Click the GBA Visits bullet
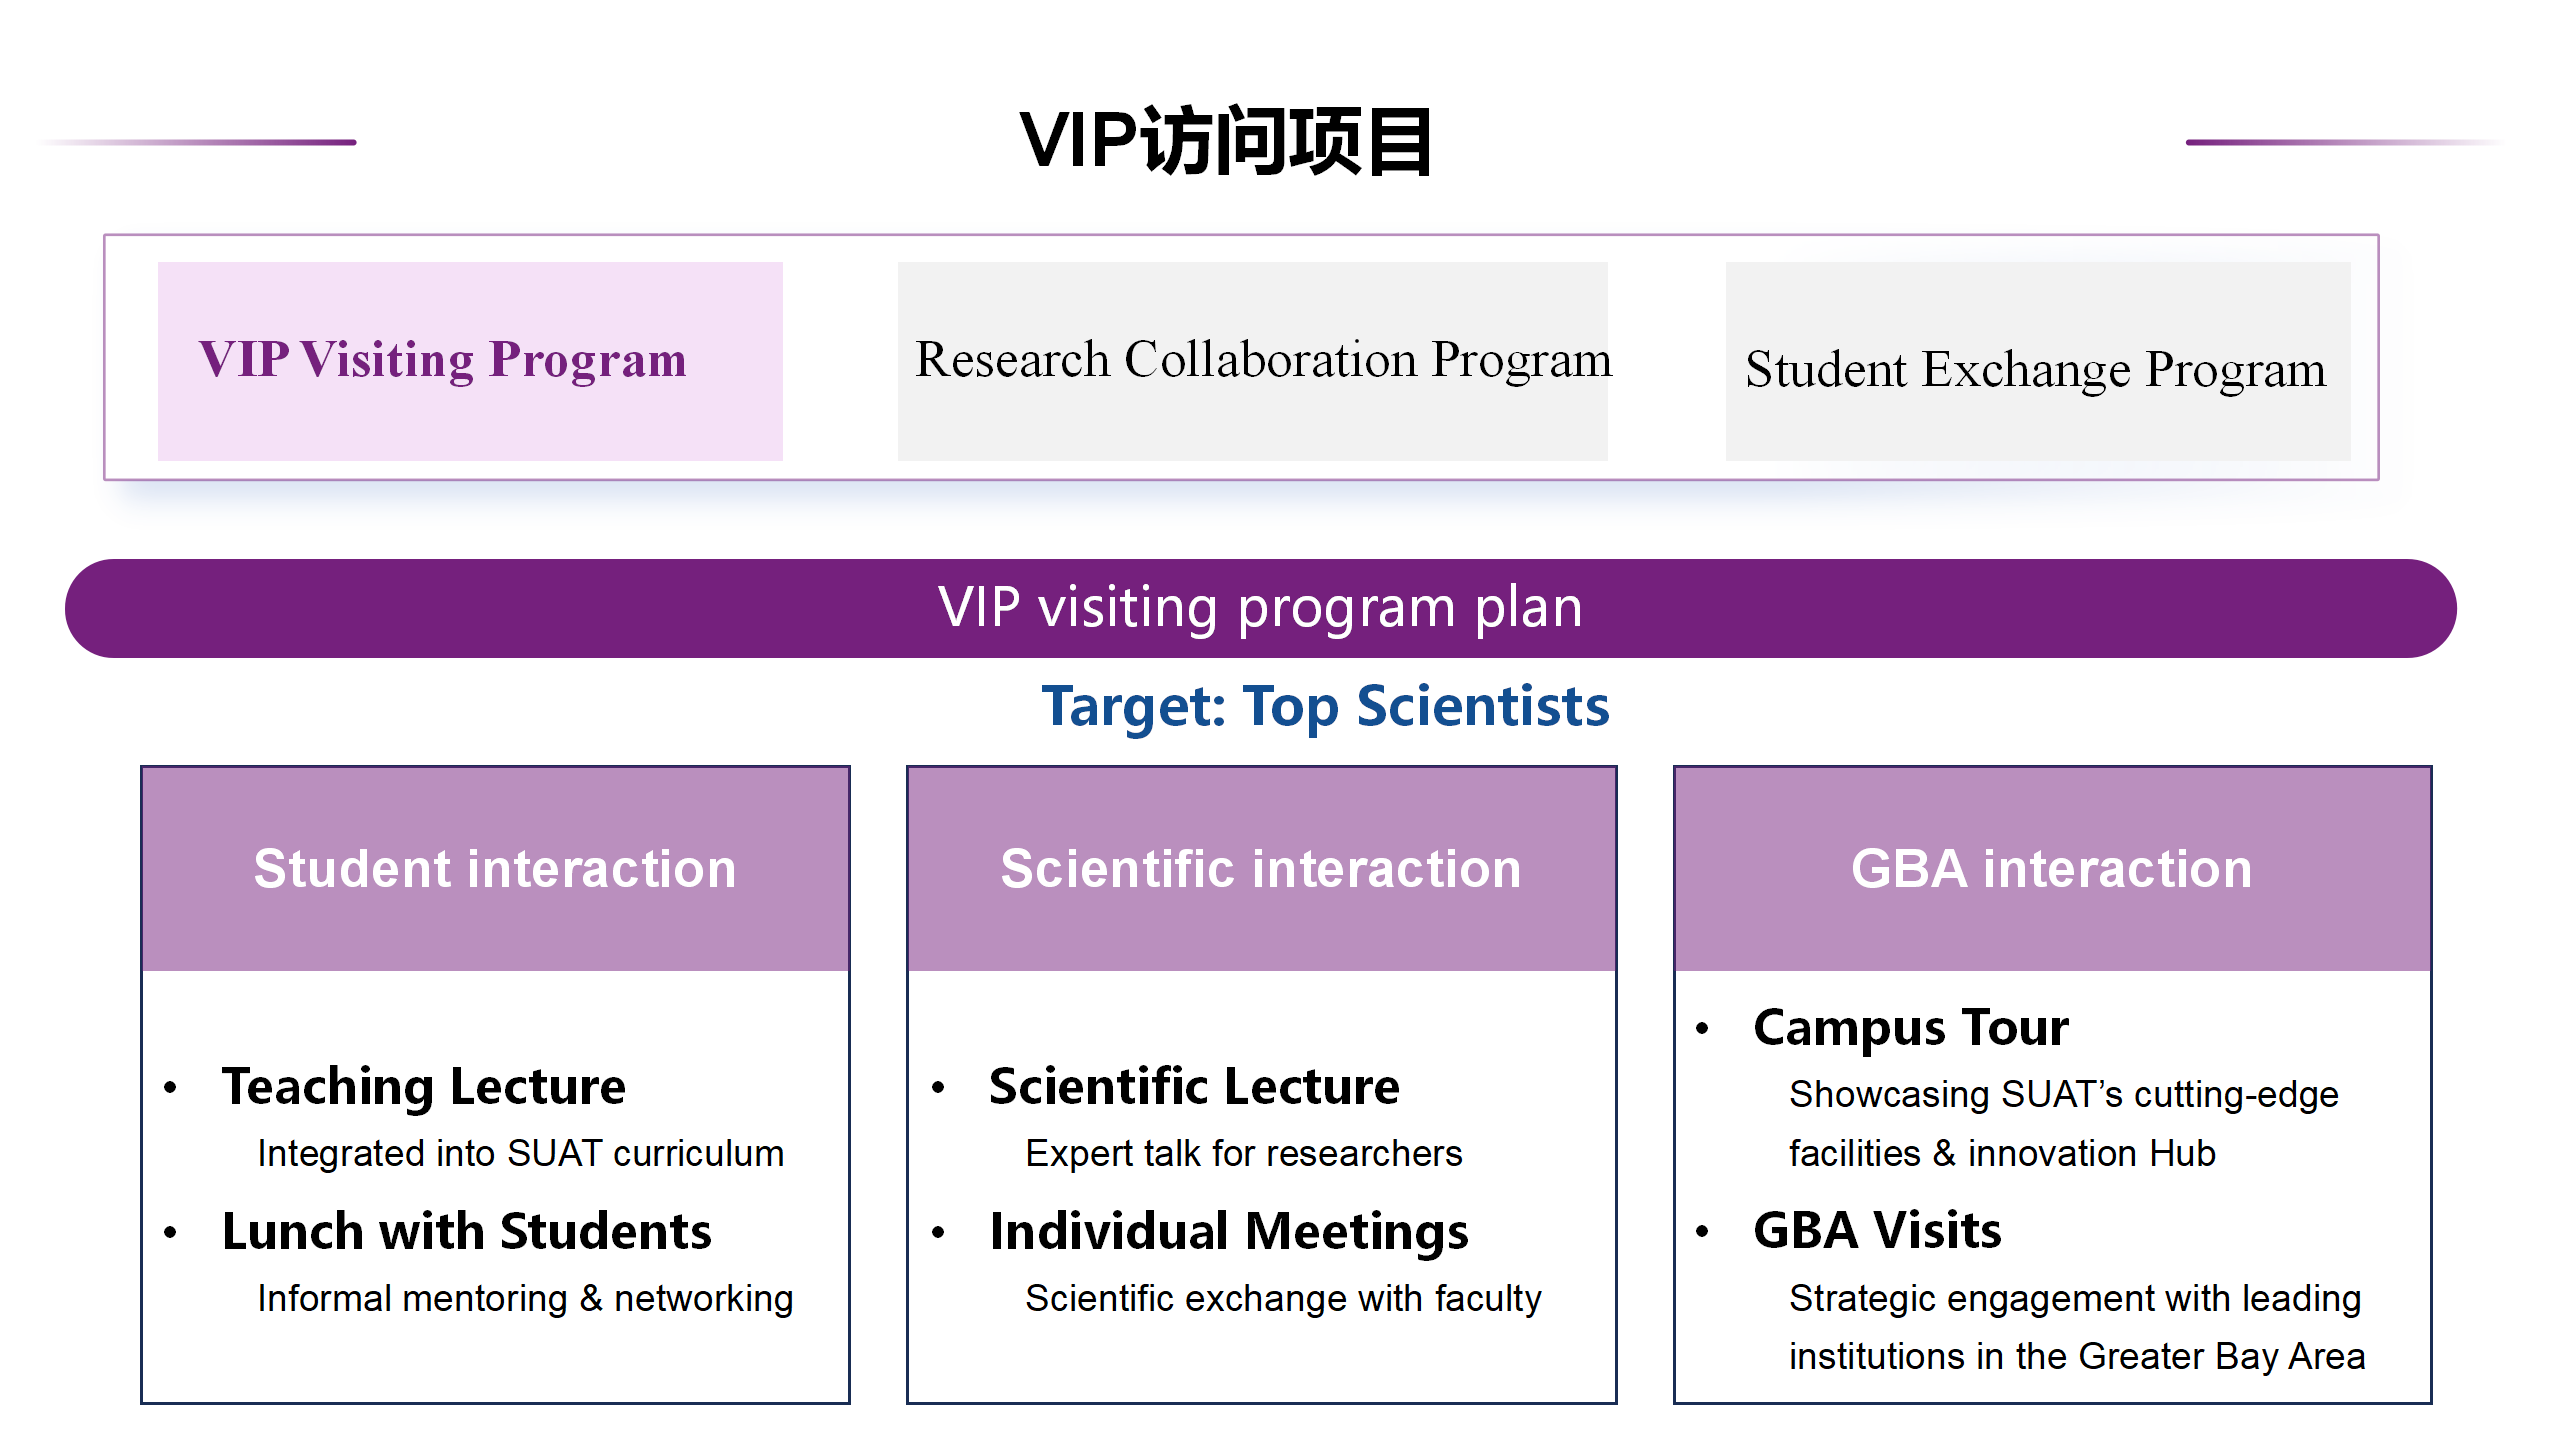 click(1877, 1230)
